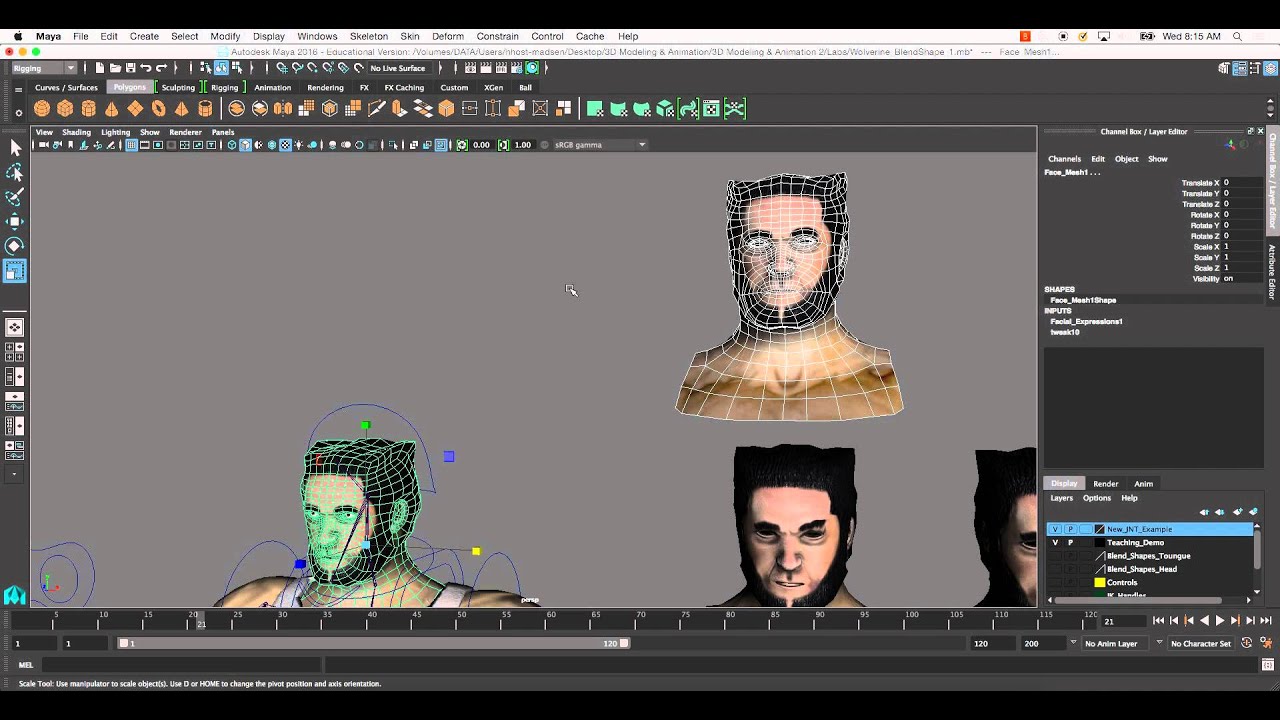This screenshot has width=1280, height=720.
Task: Click the current frame field showing 21
Action: coord(1122,621)
